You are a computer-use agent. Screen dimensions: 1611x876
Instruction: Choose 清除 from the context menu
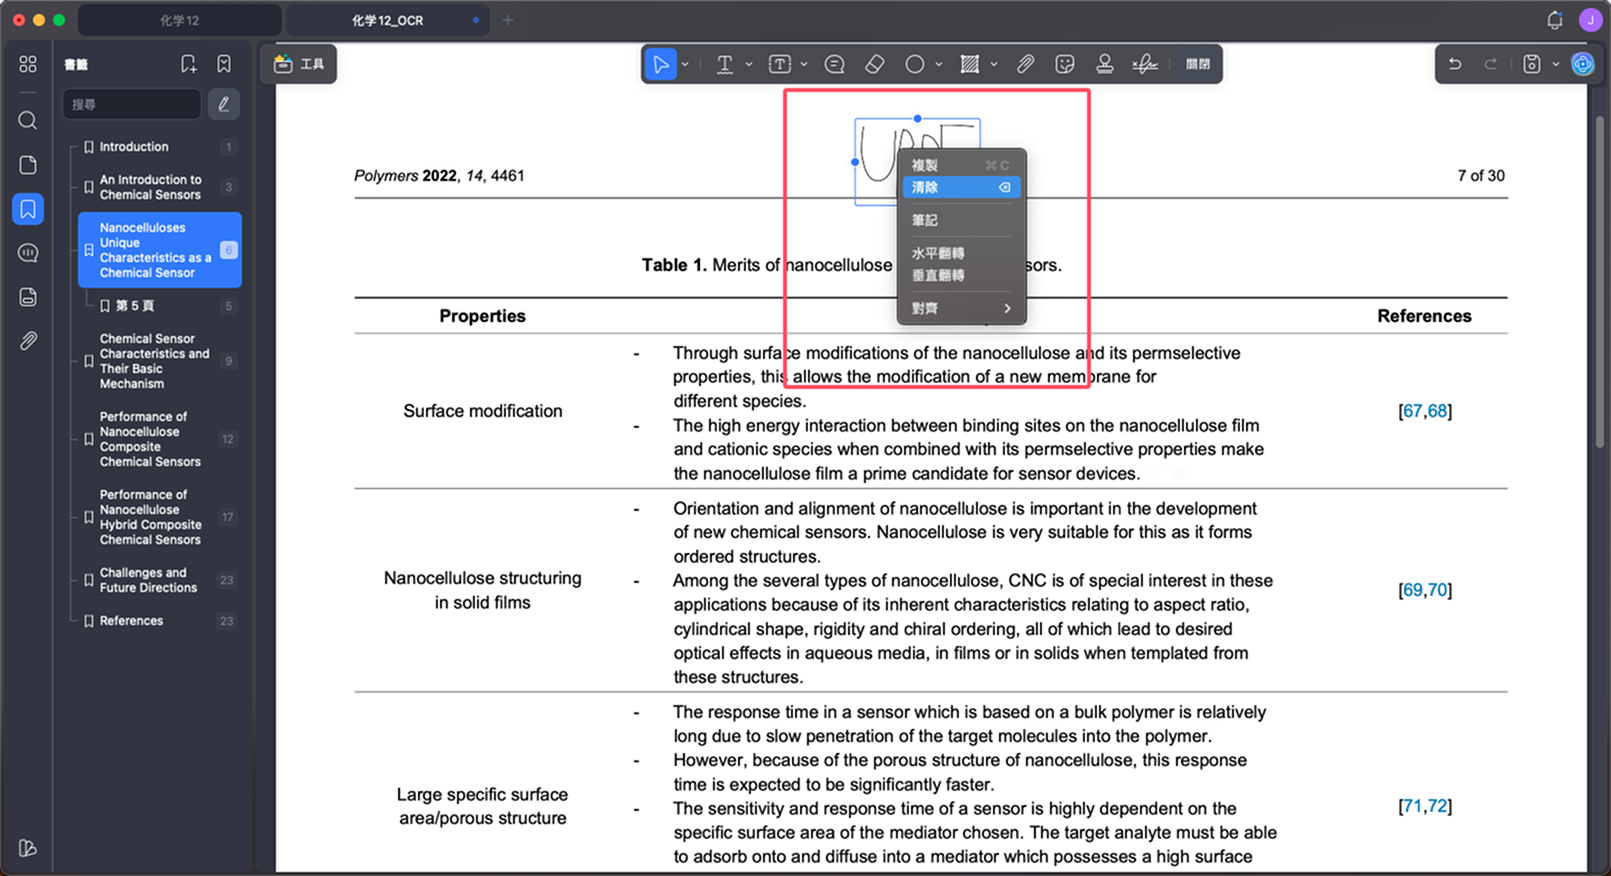[961, 187]
